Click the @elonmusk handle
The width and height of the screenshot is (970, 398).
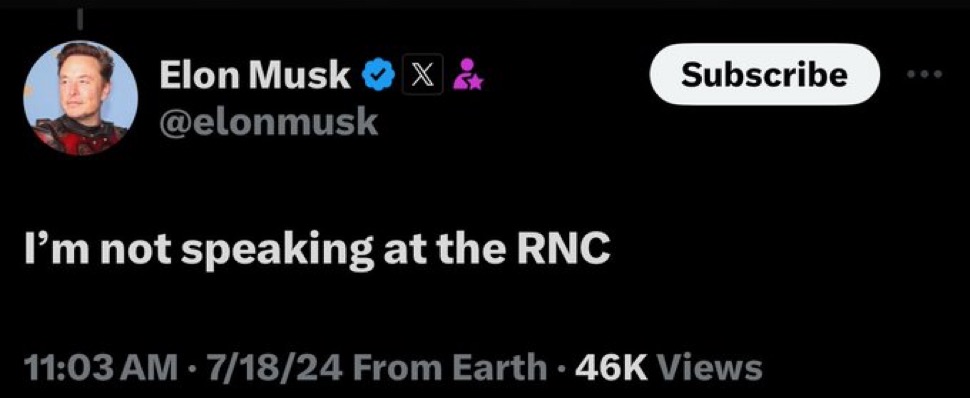click(268, 123)
